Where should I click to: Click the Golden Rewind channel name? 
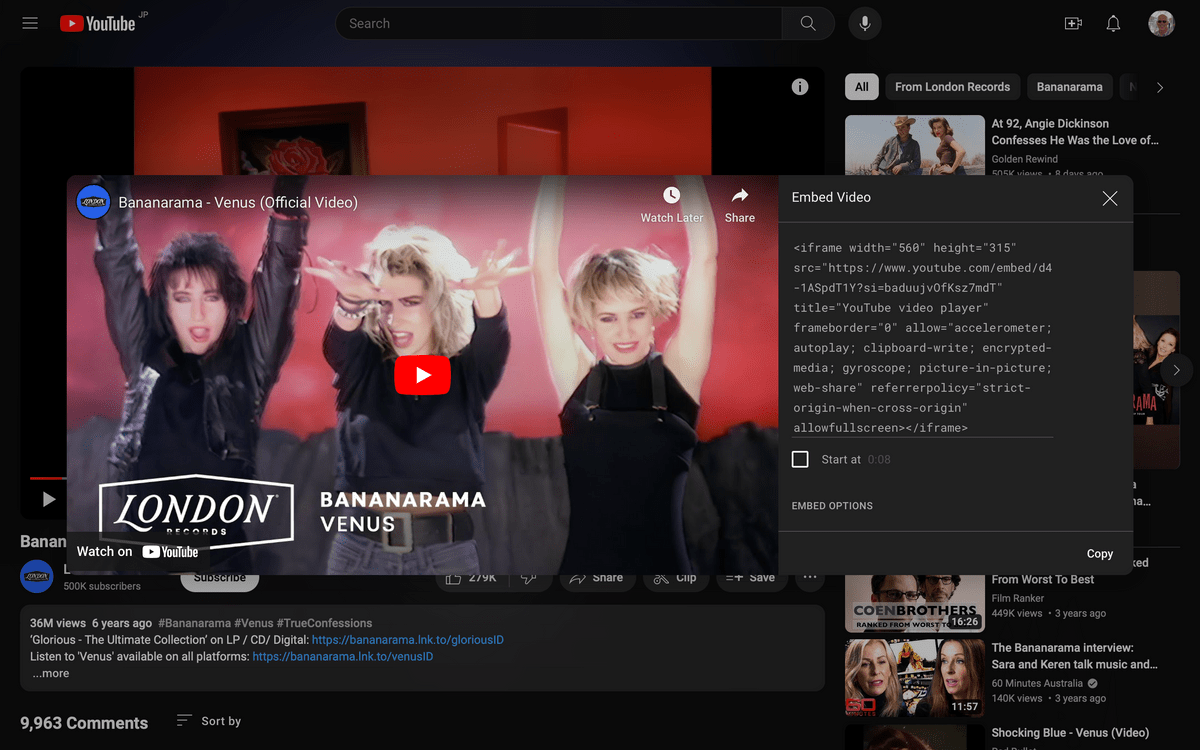pos(1025,159)
